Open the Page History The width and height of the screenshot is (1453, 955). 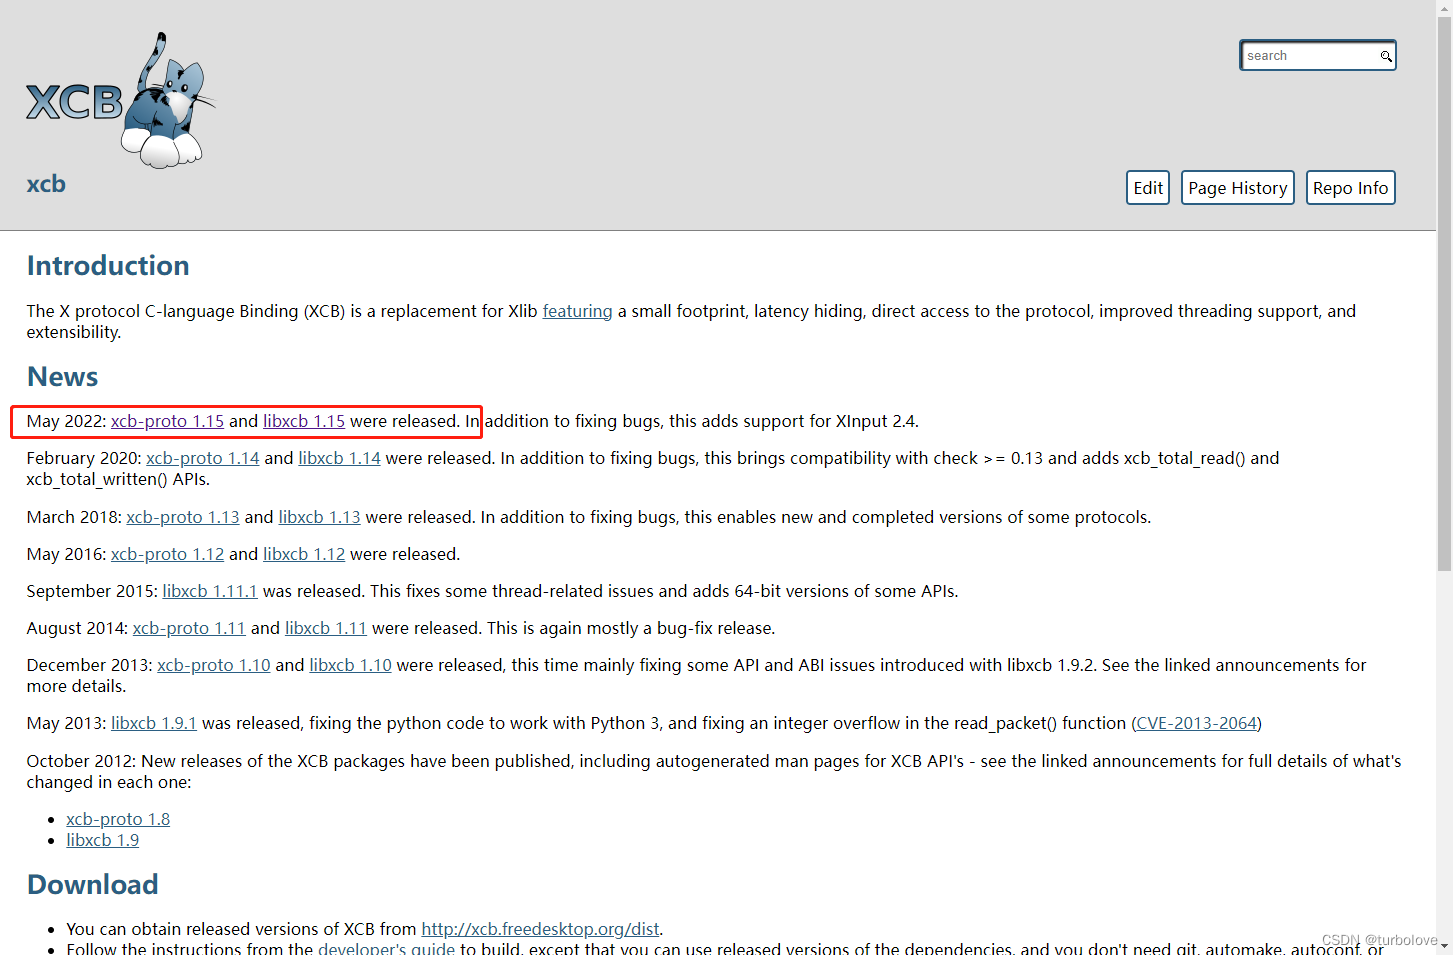point(1237,187)
